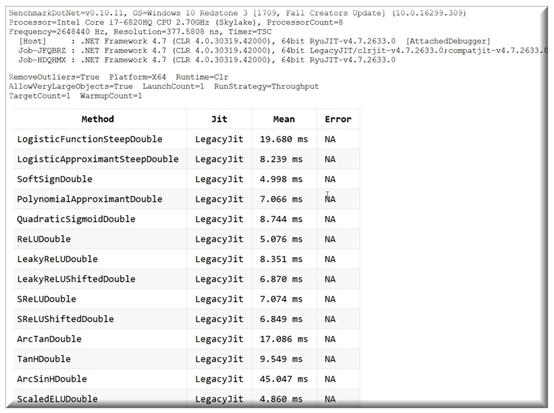554x413 pixels.
Task: Click the Platform=X64 text
Action: (137, 77)
